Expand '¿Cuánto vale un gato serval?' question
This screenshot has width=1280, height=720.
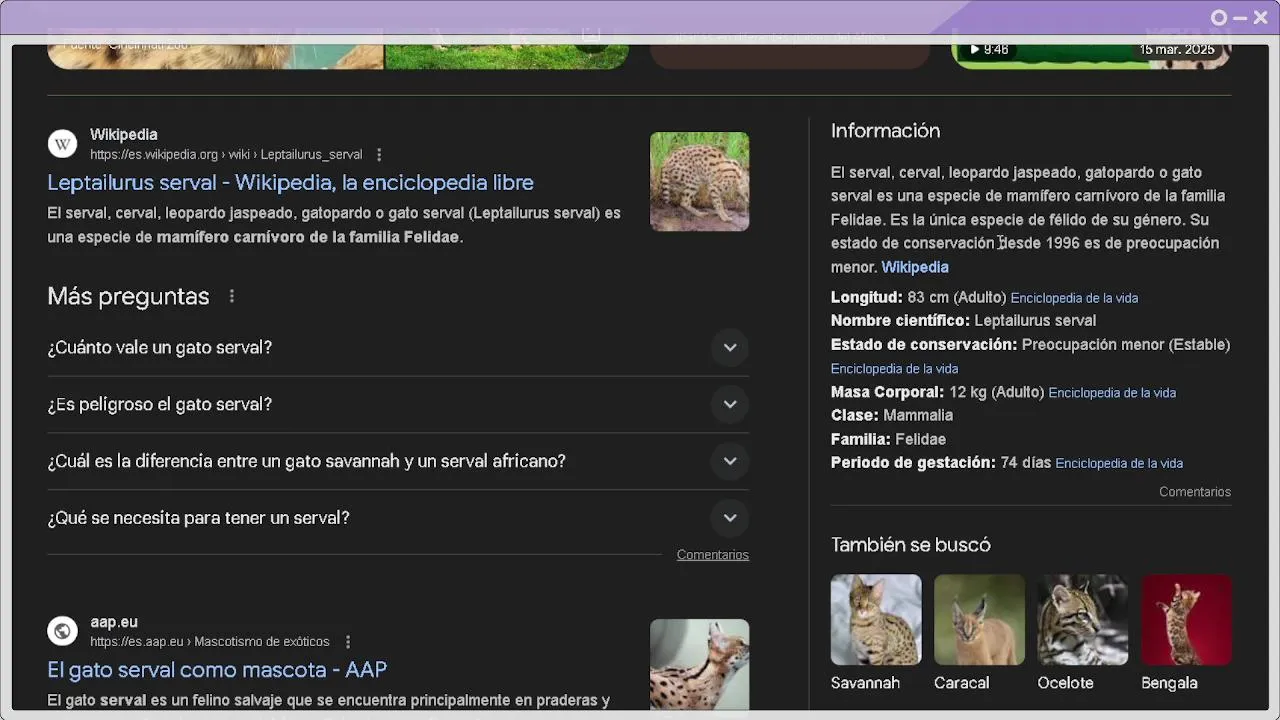(398, 348)
